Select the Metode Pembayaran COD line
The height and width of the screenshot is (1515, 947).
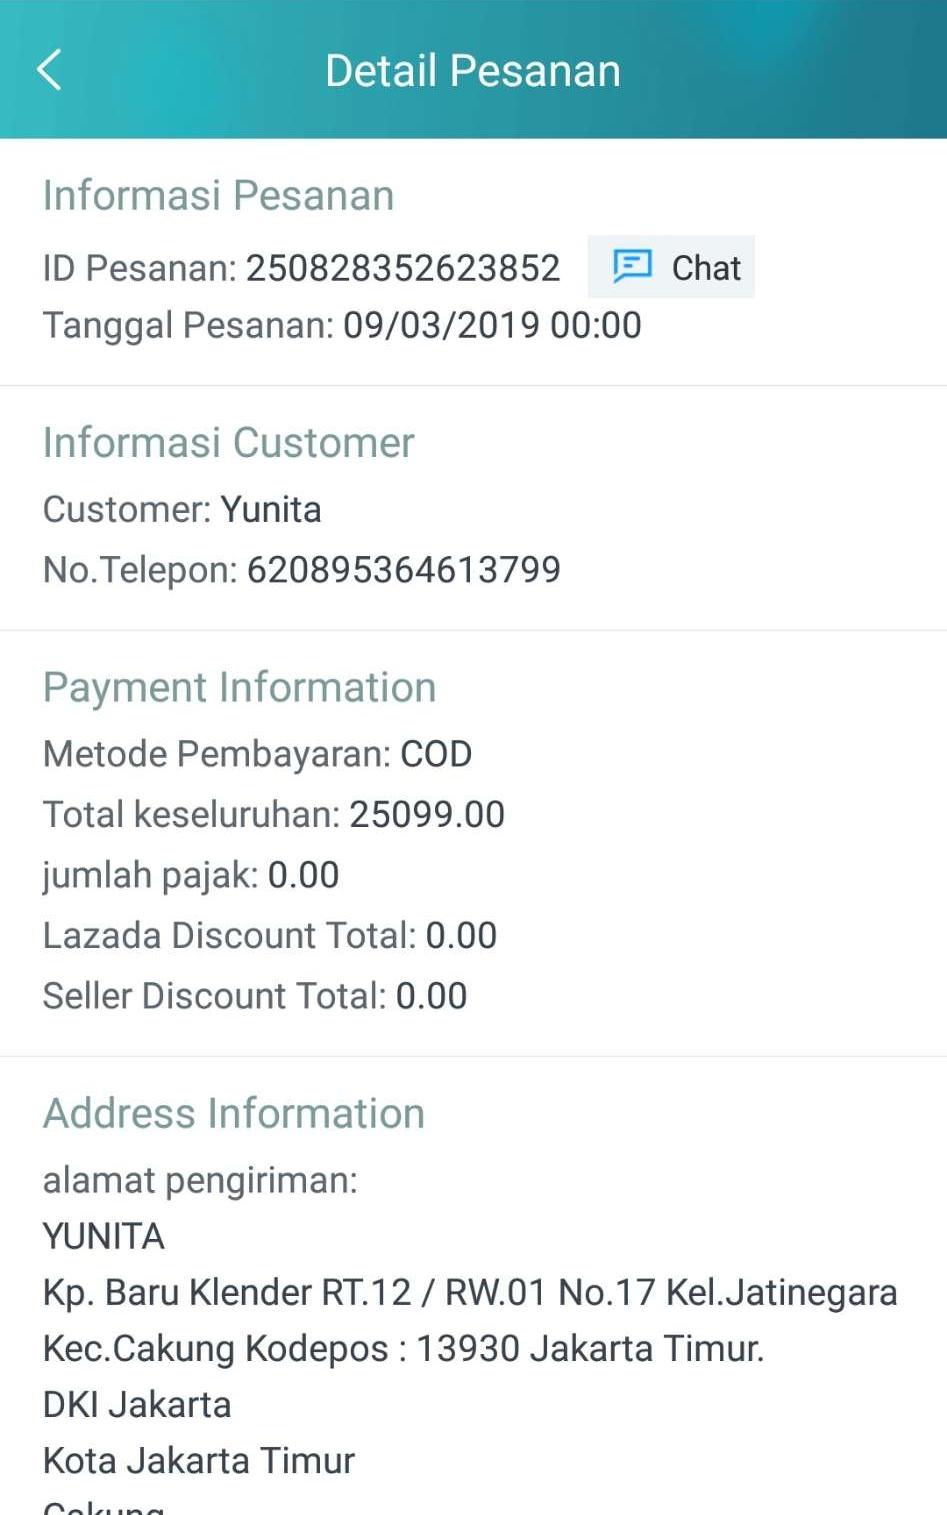point(257,754)
